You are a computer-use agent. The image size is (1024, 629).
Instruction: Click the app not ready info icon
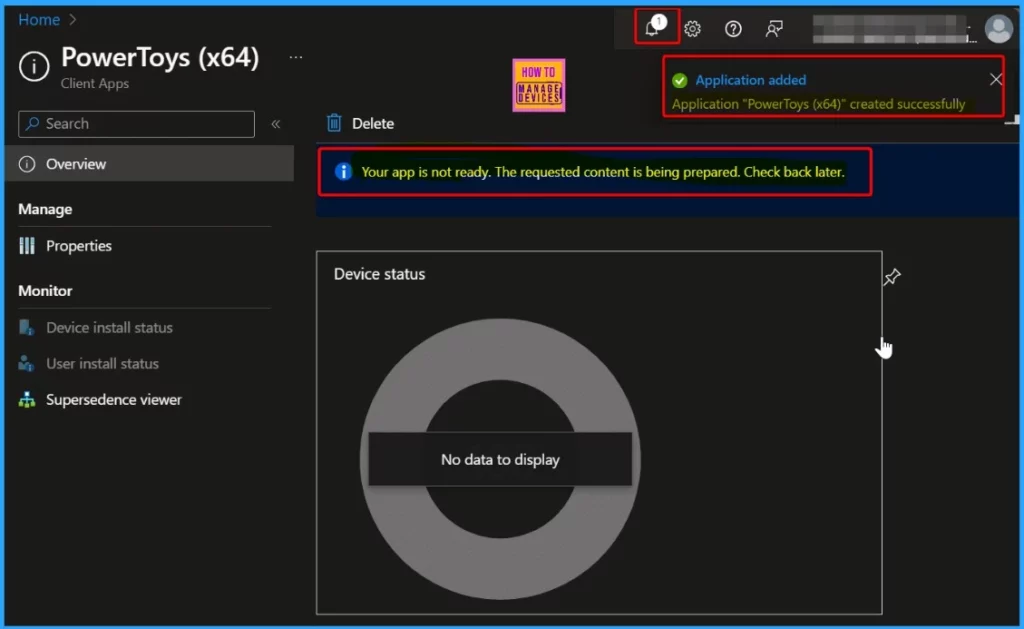tap(344, 172)
